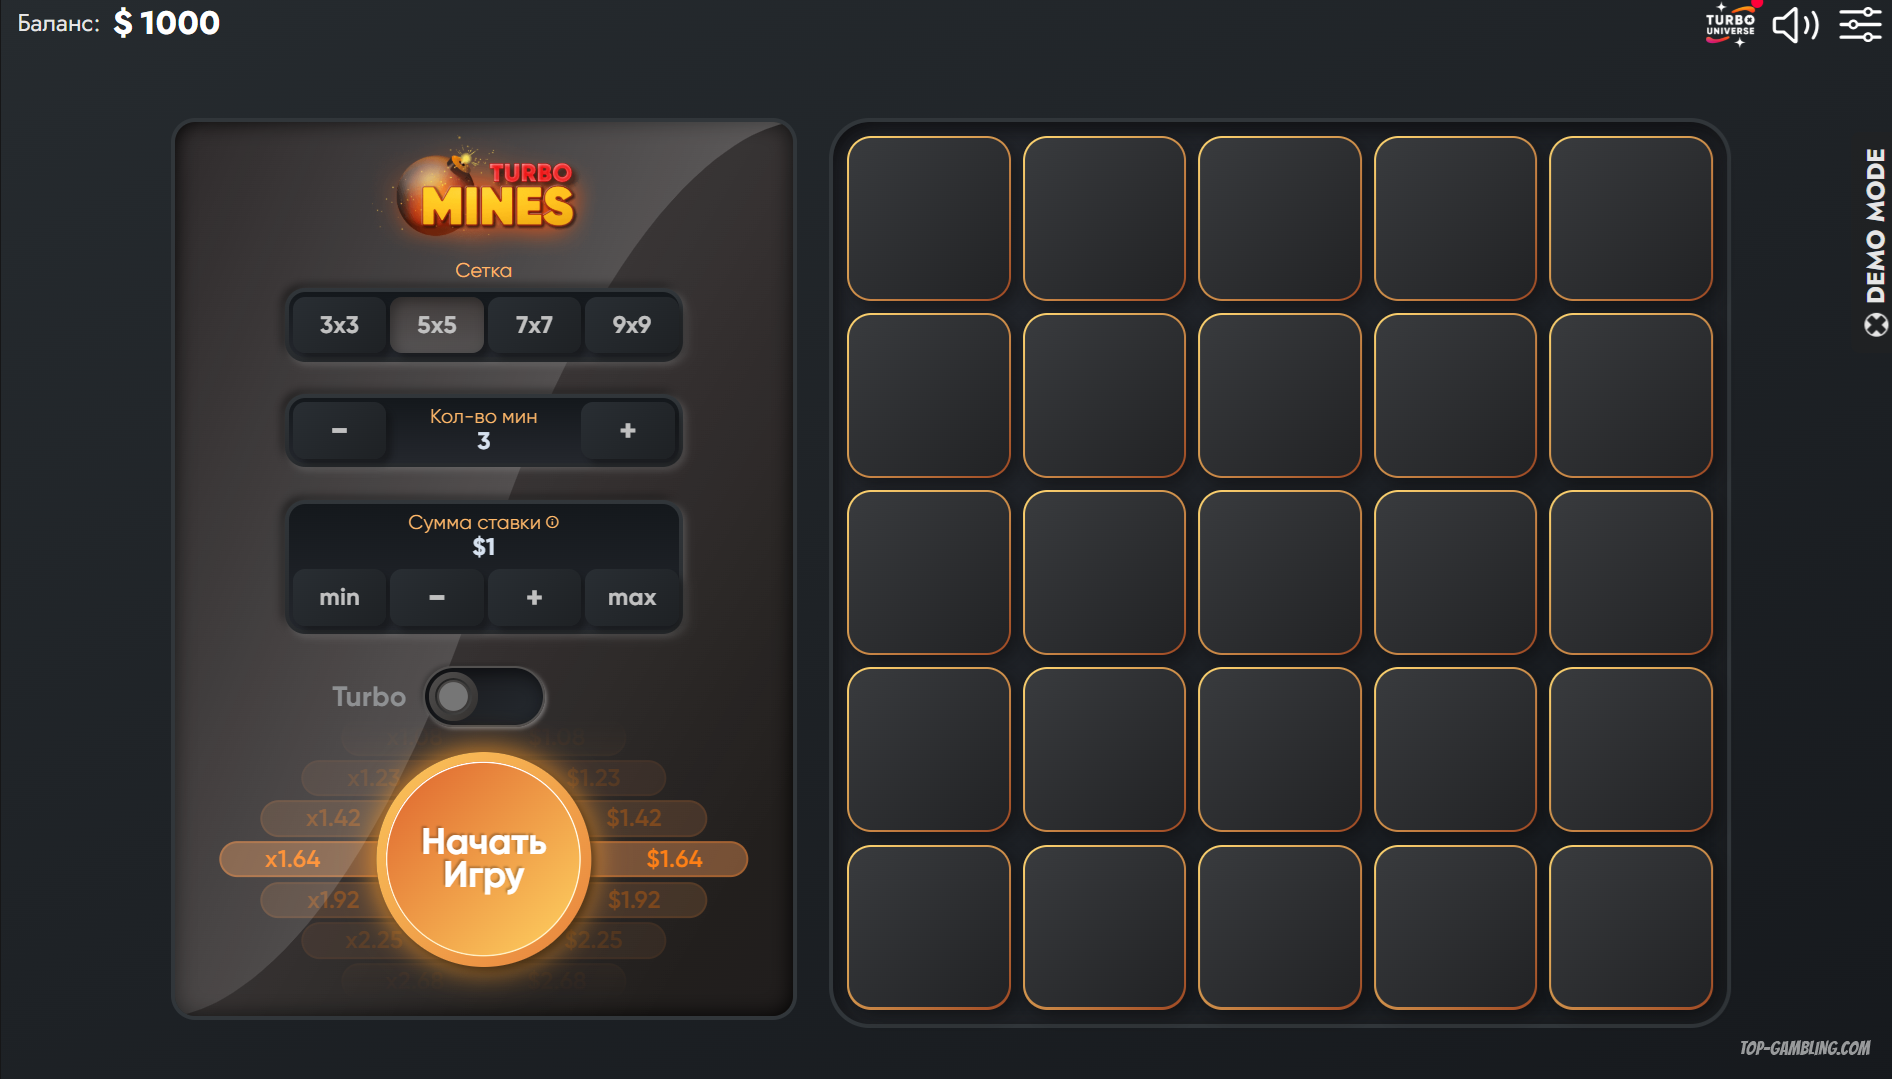The image size is (1892, 1079).
Task: Enable the Turbo switch
Action: click(x=485, y=696)
